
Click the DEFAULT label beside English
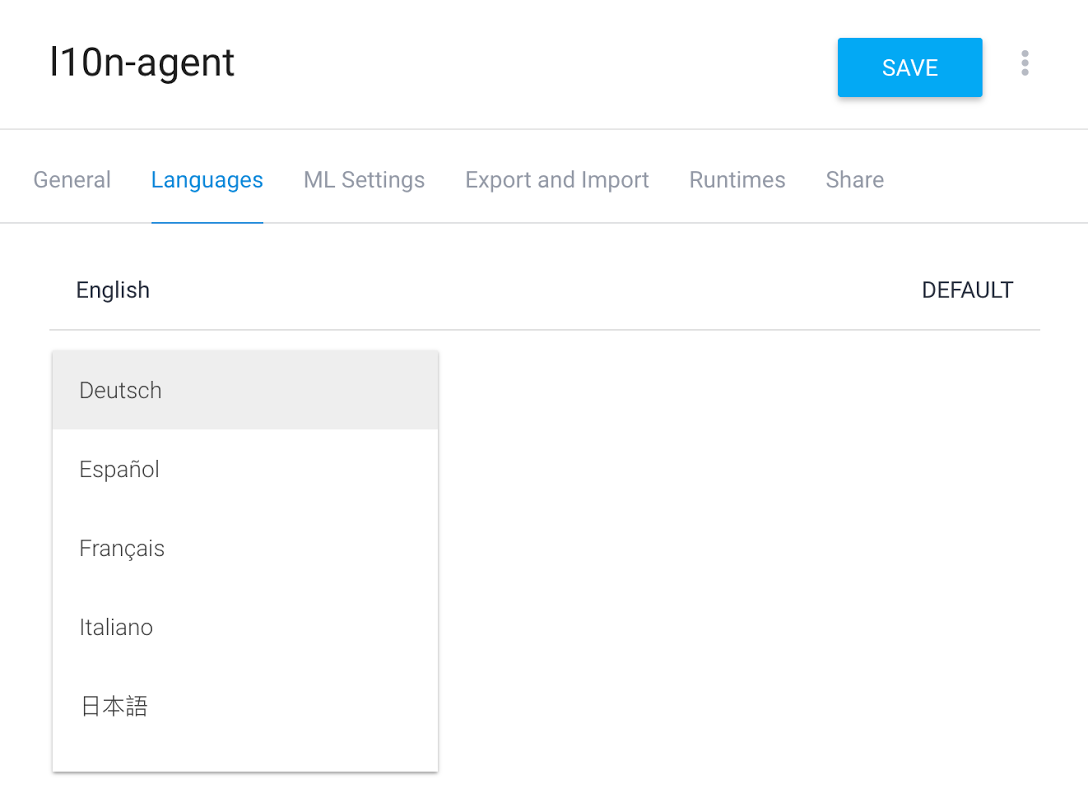tap(967, 291)
